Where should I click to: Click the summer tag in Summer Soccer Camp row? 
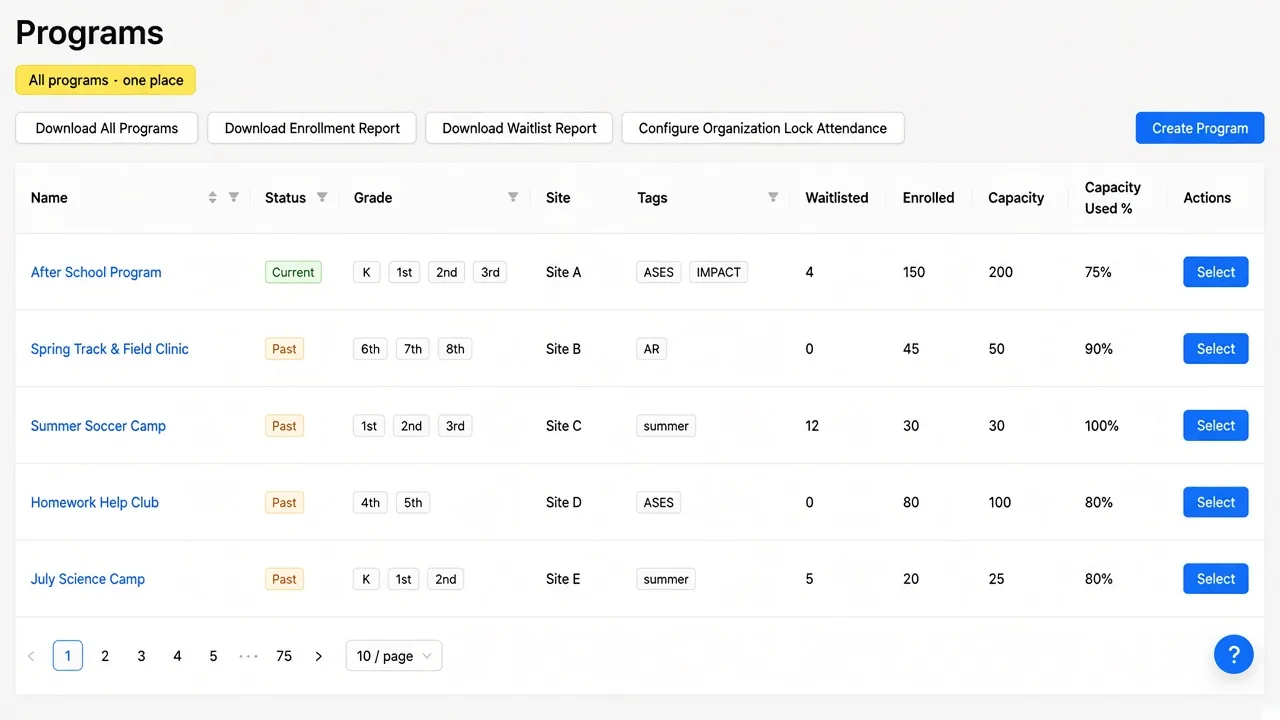[x=666, y=426]
